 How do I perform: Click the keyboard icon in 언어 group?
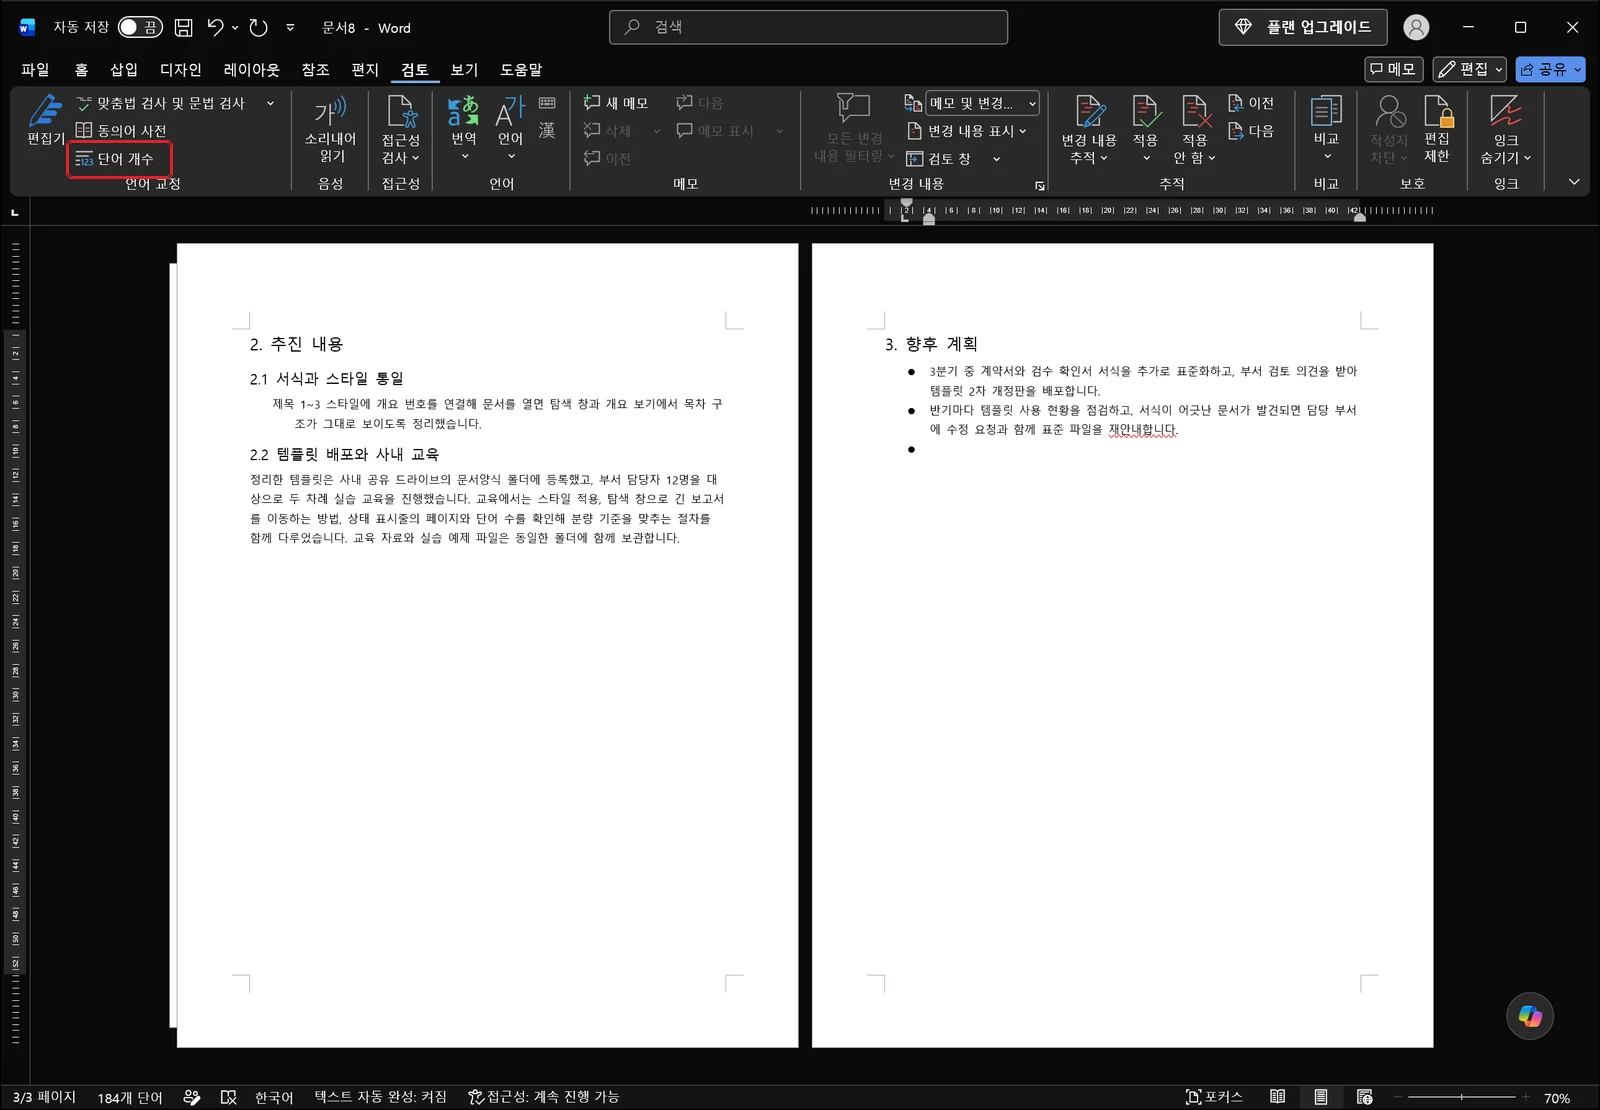click(x=547, y=103)
